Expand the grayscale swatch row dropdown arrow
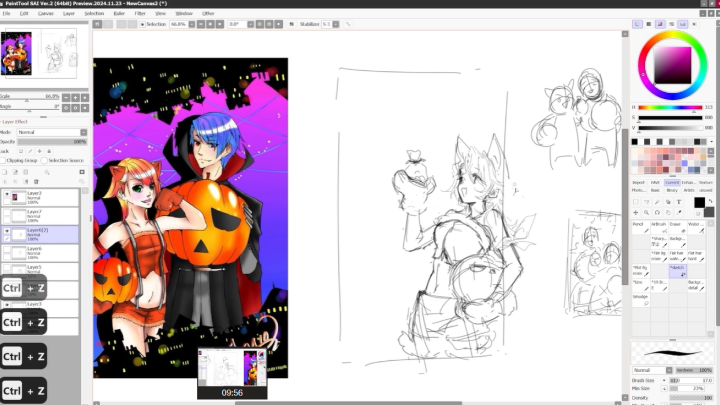Viewport: 720px width, 405px height. (x=711, y=141)
